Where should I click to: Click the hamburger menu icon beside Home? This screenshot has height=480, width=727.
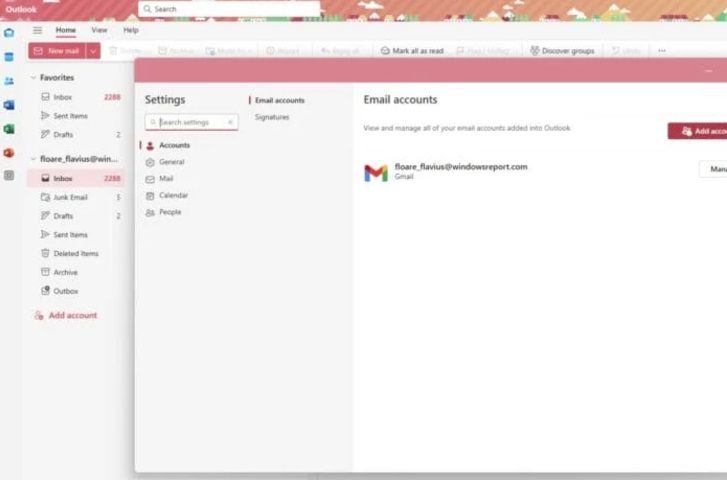(38, 30)
